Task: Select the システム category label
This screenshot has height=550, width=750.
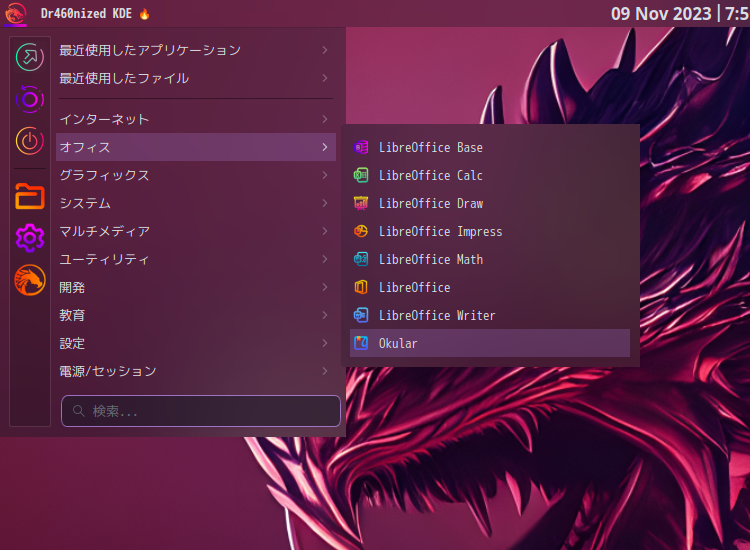Action: click(x=85, y=203)
